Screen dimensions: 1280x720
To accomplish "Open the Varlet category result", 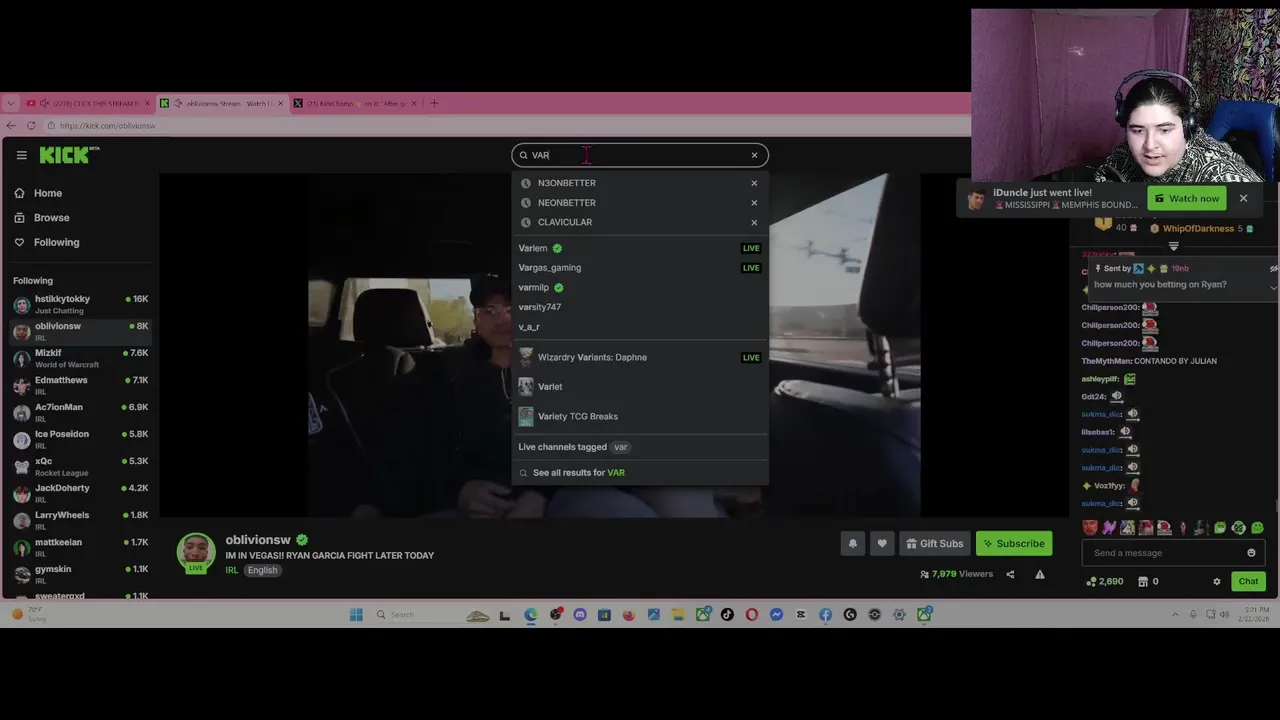I will (640, 387).
